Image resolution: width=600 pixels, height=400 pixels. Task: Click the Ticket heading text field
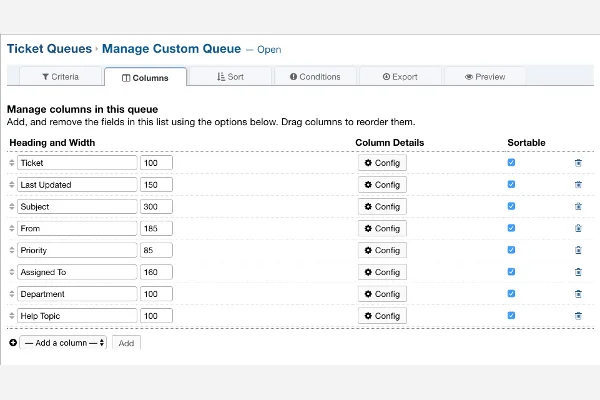point(77,163)
